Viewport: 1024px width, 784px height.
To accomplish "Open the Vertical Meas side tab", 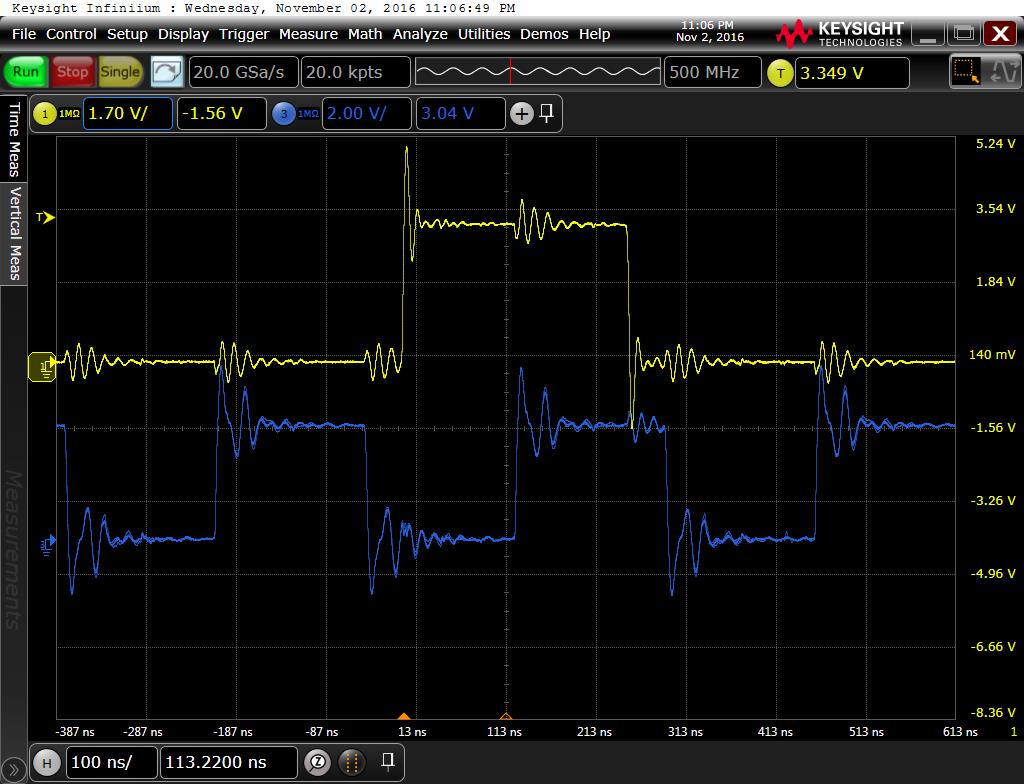I will point(14,233).
